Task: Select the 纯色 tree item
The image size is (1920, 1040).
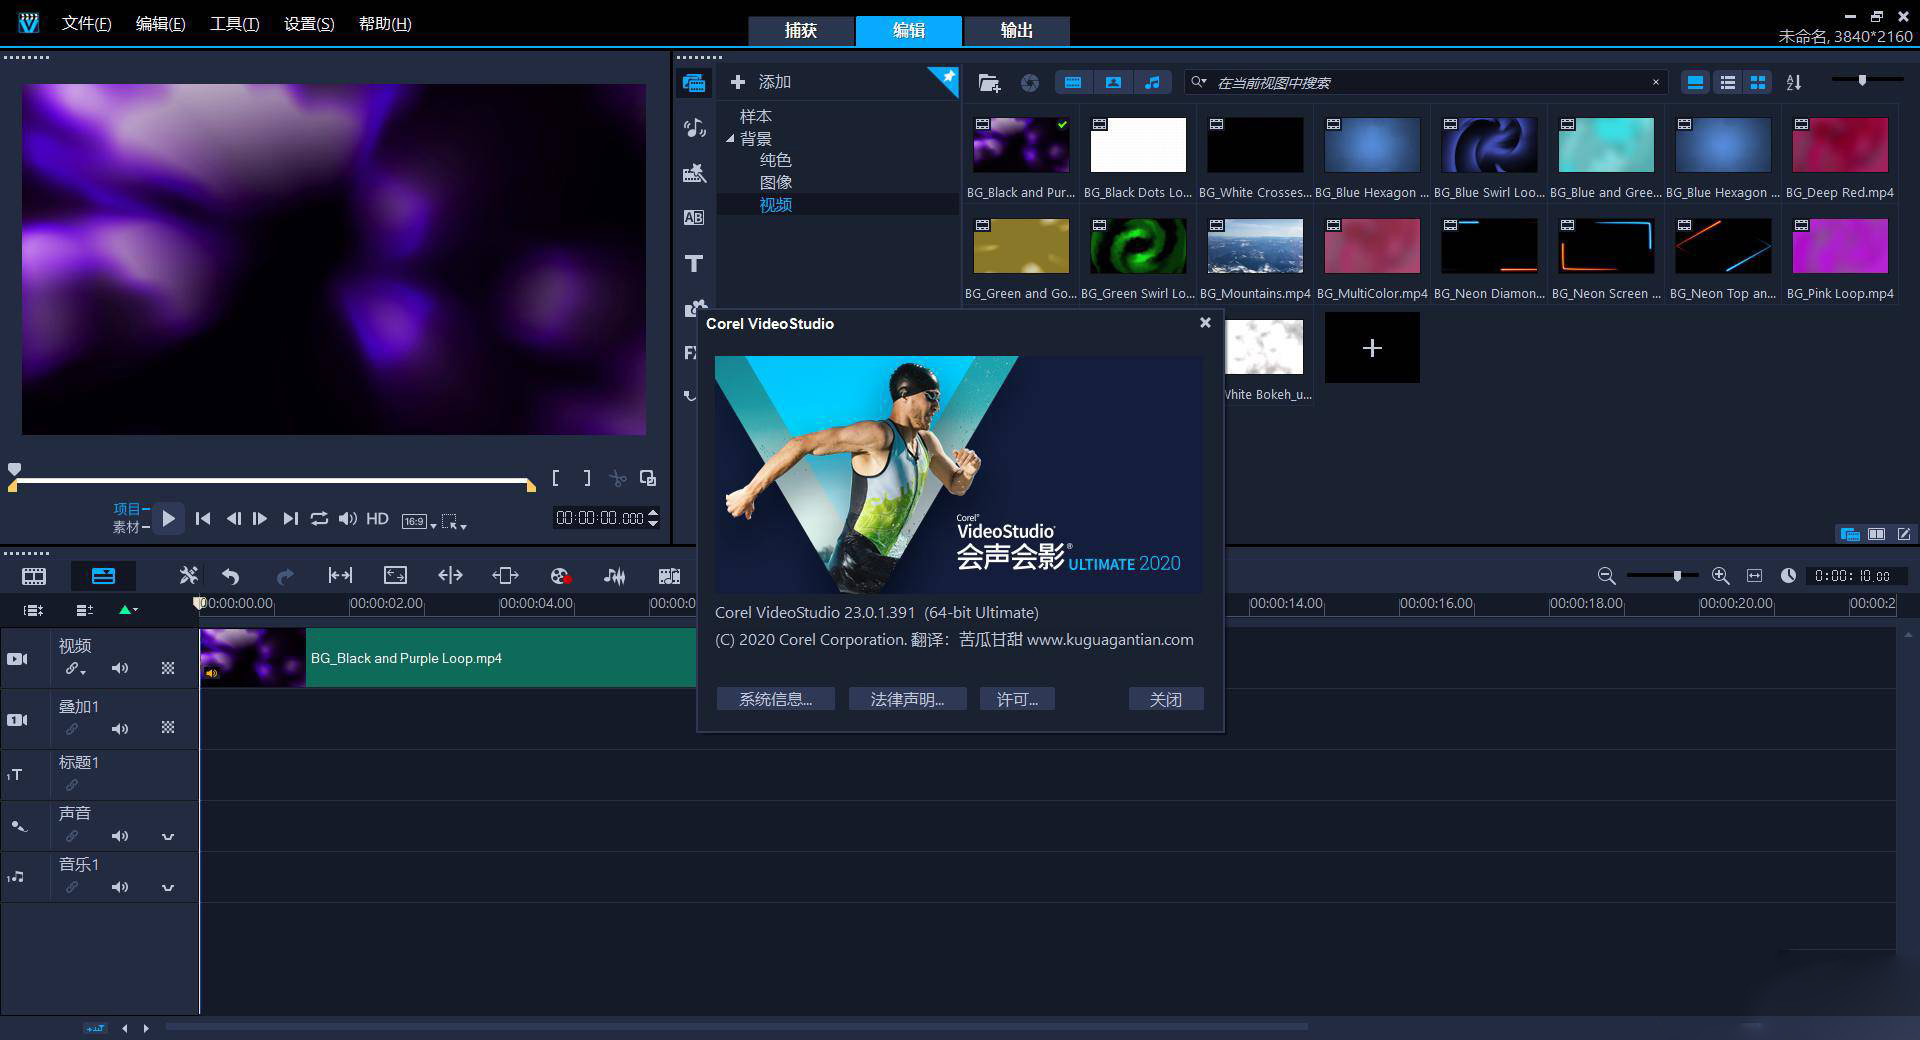Action: [x=775, y=160]
